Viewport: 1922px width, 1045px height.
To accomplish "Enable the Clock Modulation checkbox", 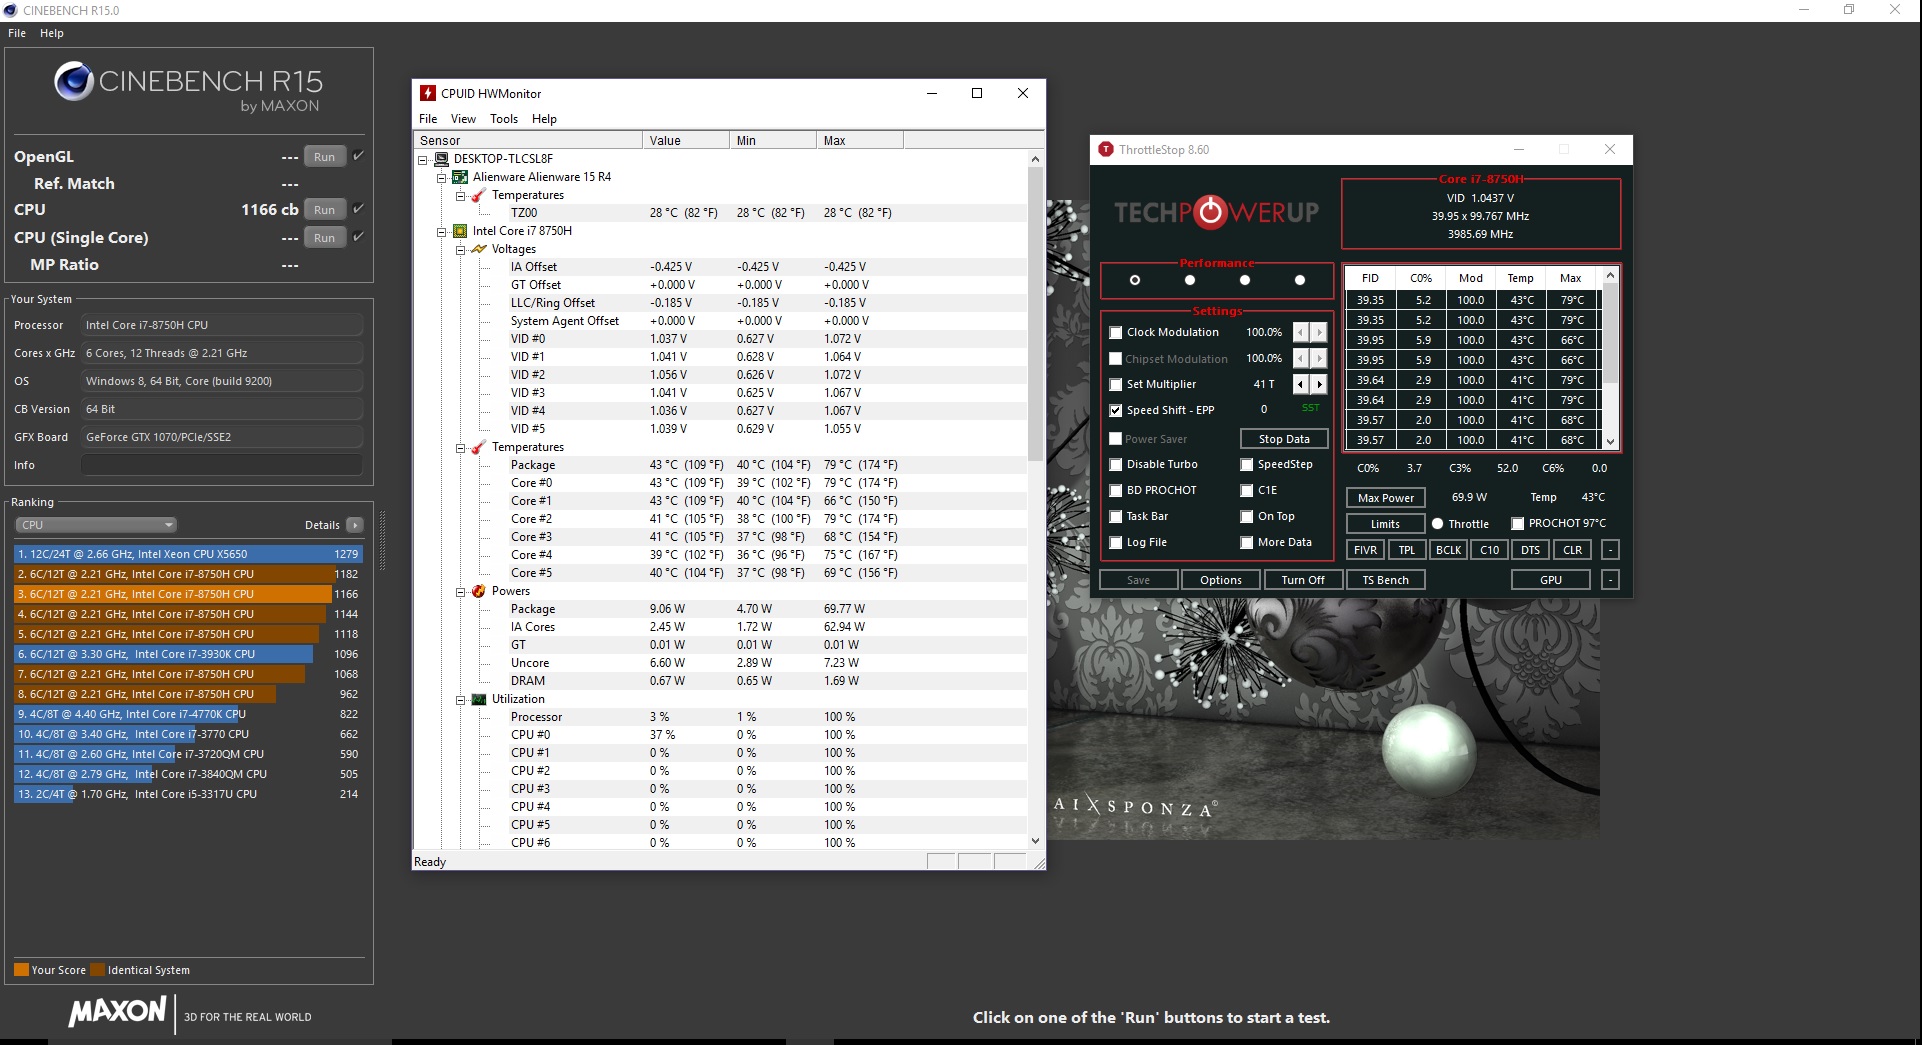I will (x=1116, y=332).
